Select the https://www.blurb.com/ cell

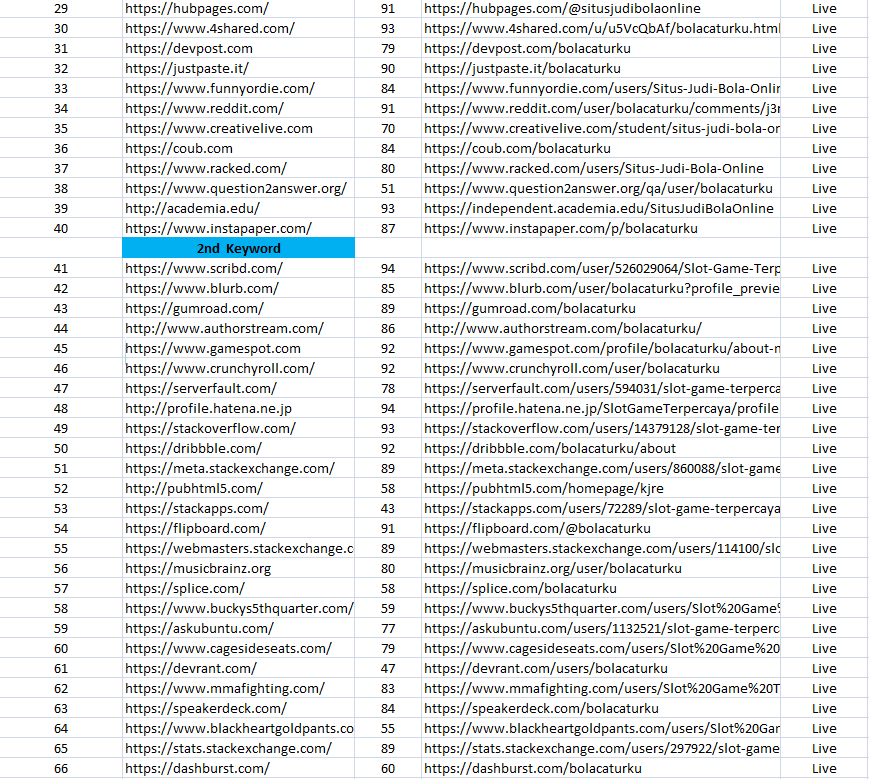(x=238, y=288)
